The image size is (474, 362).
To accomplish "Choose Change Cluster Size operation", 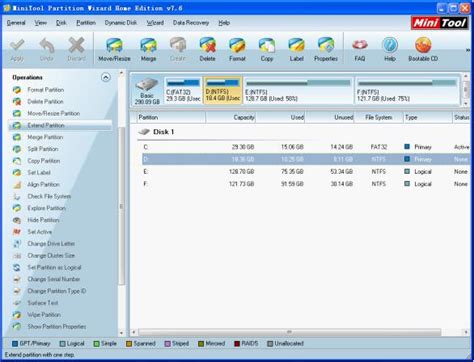I will pyautogui.click(x=51, y=256).
